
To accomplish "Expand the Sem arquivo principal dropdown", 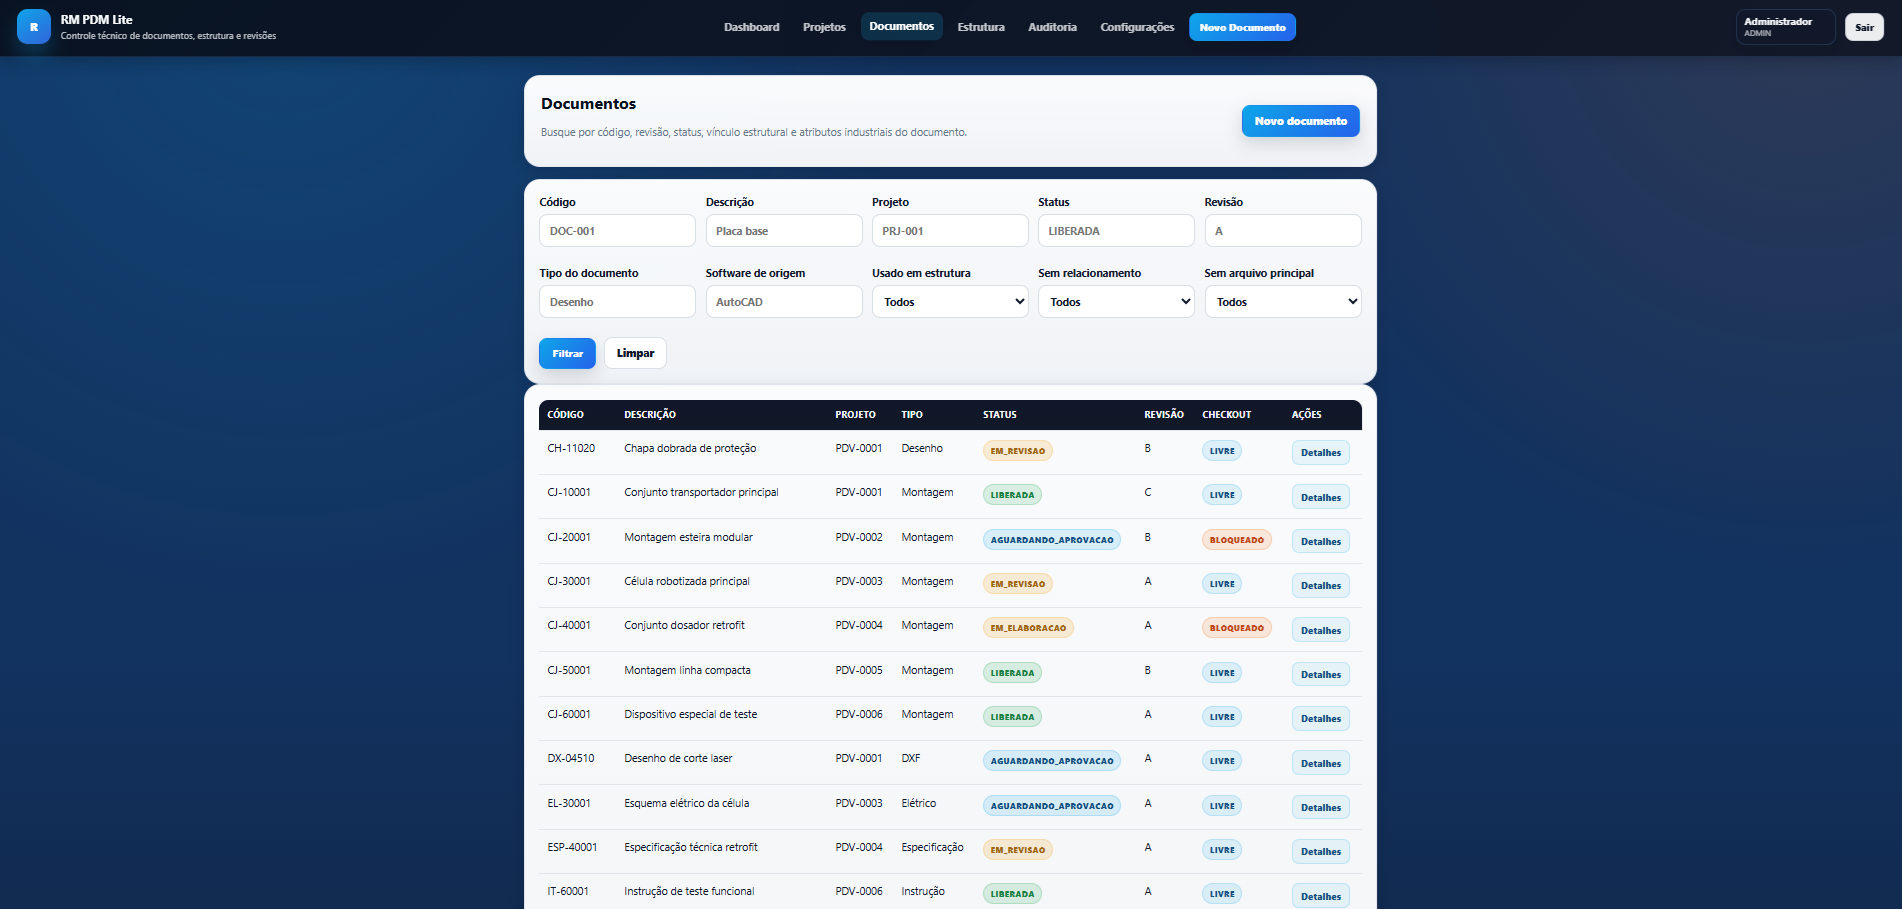I will (1283, 302).
